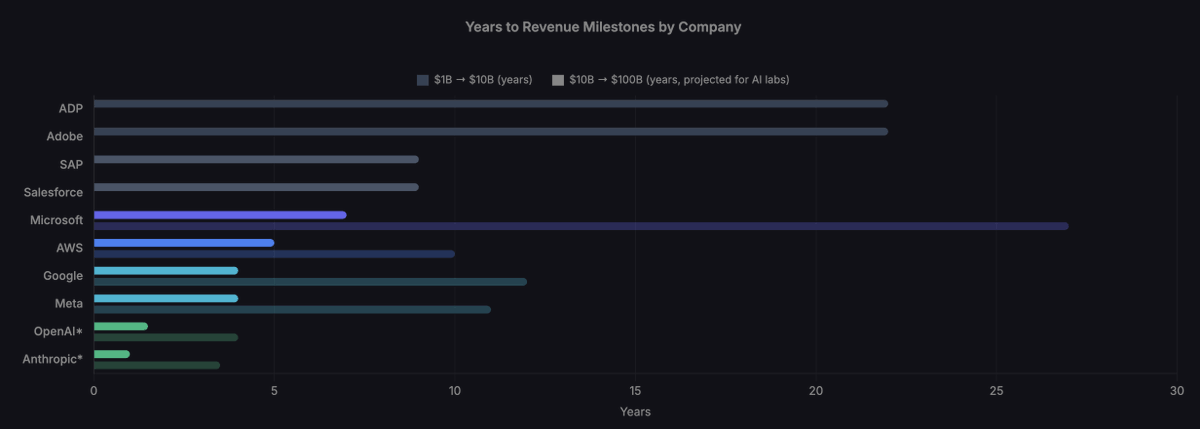Click OpenAI's bright green bar
Viewport: 1200px width, 429px height.
click(x=121, y=326)
